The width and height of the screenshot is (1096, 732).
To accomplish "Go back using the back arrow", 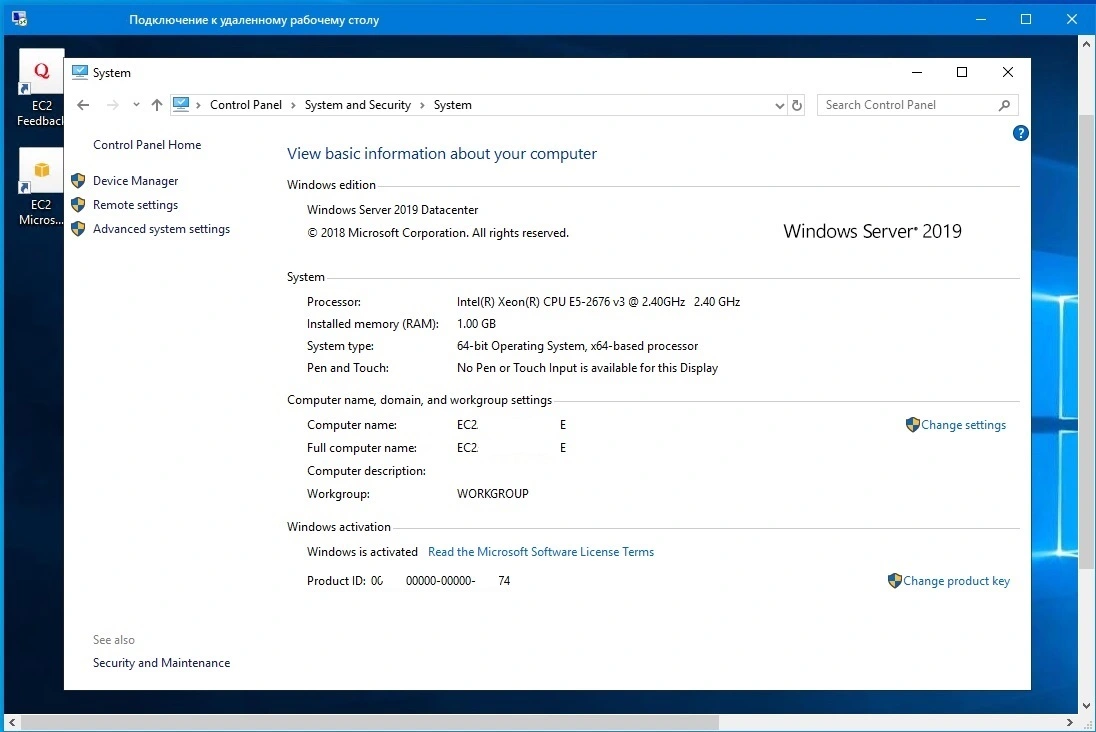I will point(83,105).
